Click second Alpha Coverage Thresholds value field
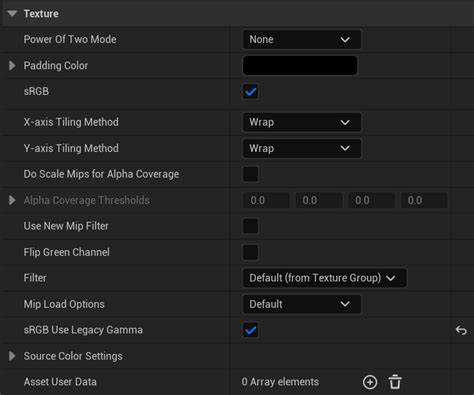 [319, 200]
